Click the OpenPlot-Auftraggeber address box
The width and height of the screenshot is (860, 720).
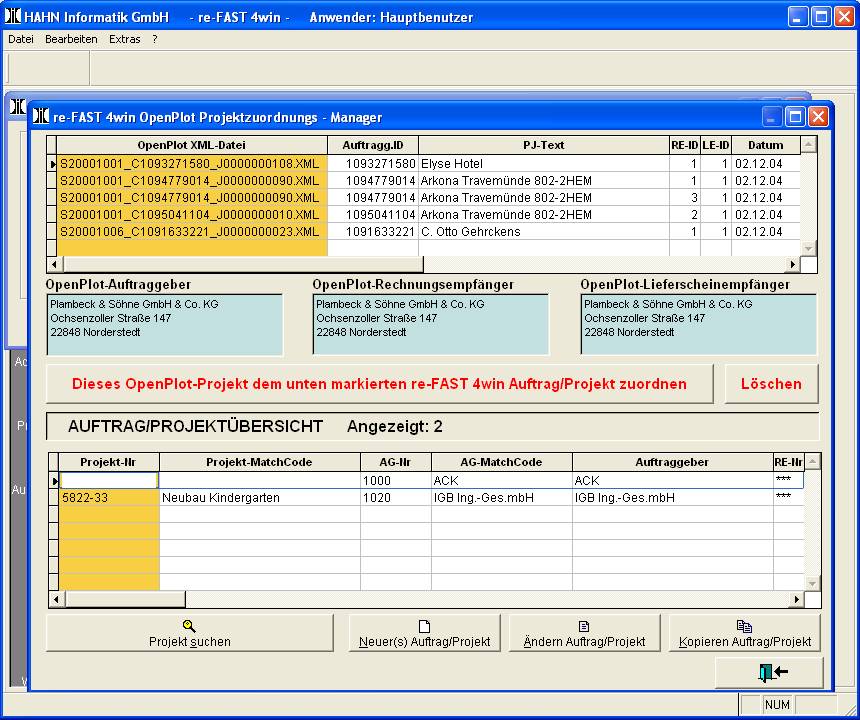tap(165, 325)
